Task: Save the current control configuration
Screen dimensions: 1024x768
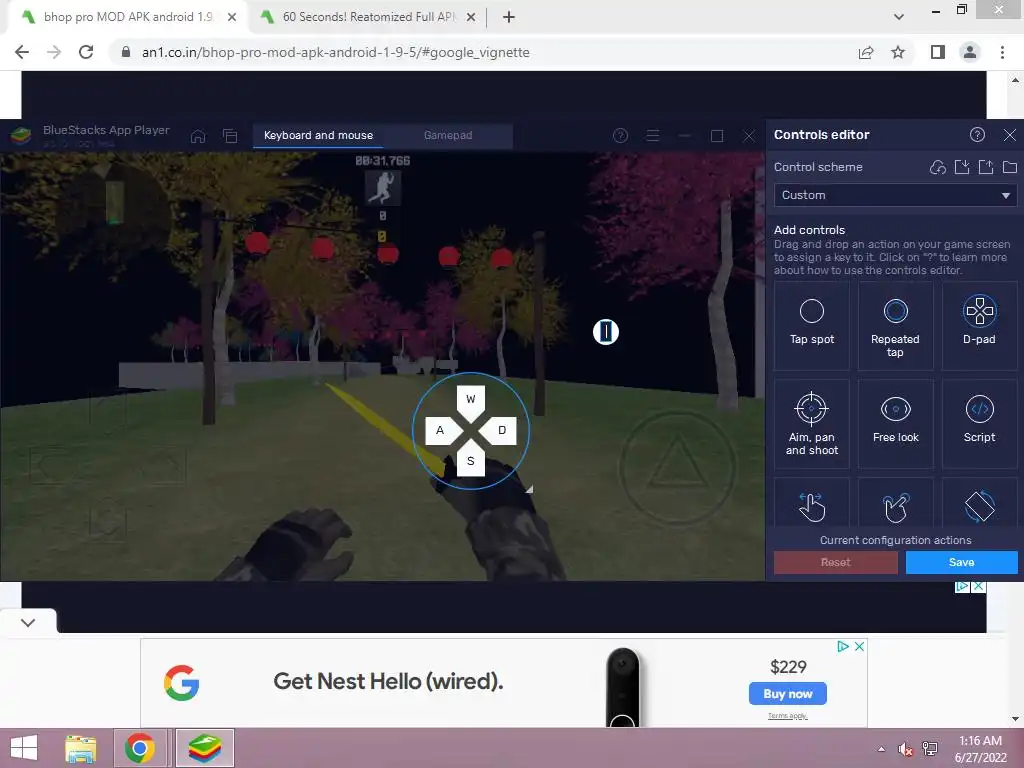Action: 961,562
